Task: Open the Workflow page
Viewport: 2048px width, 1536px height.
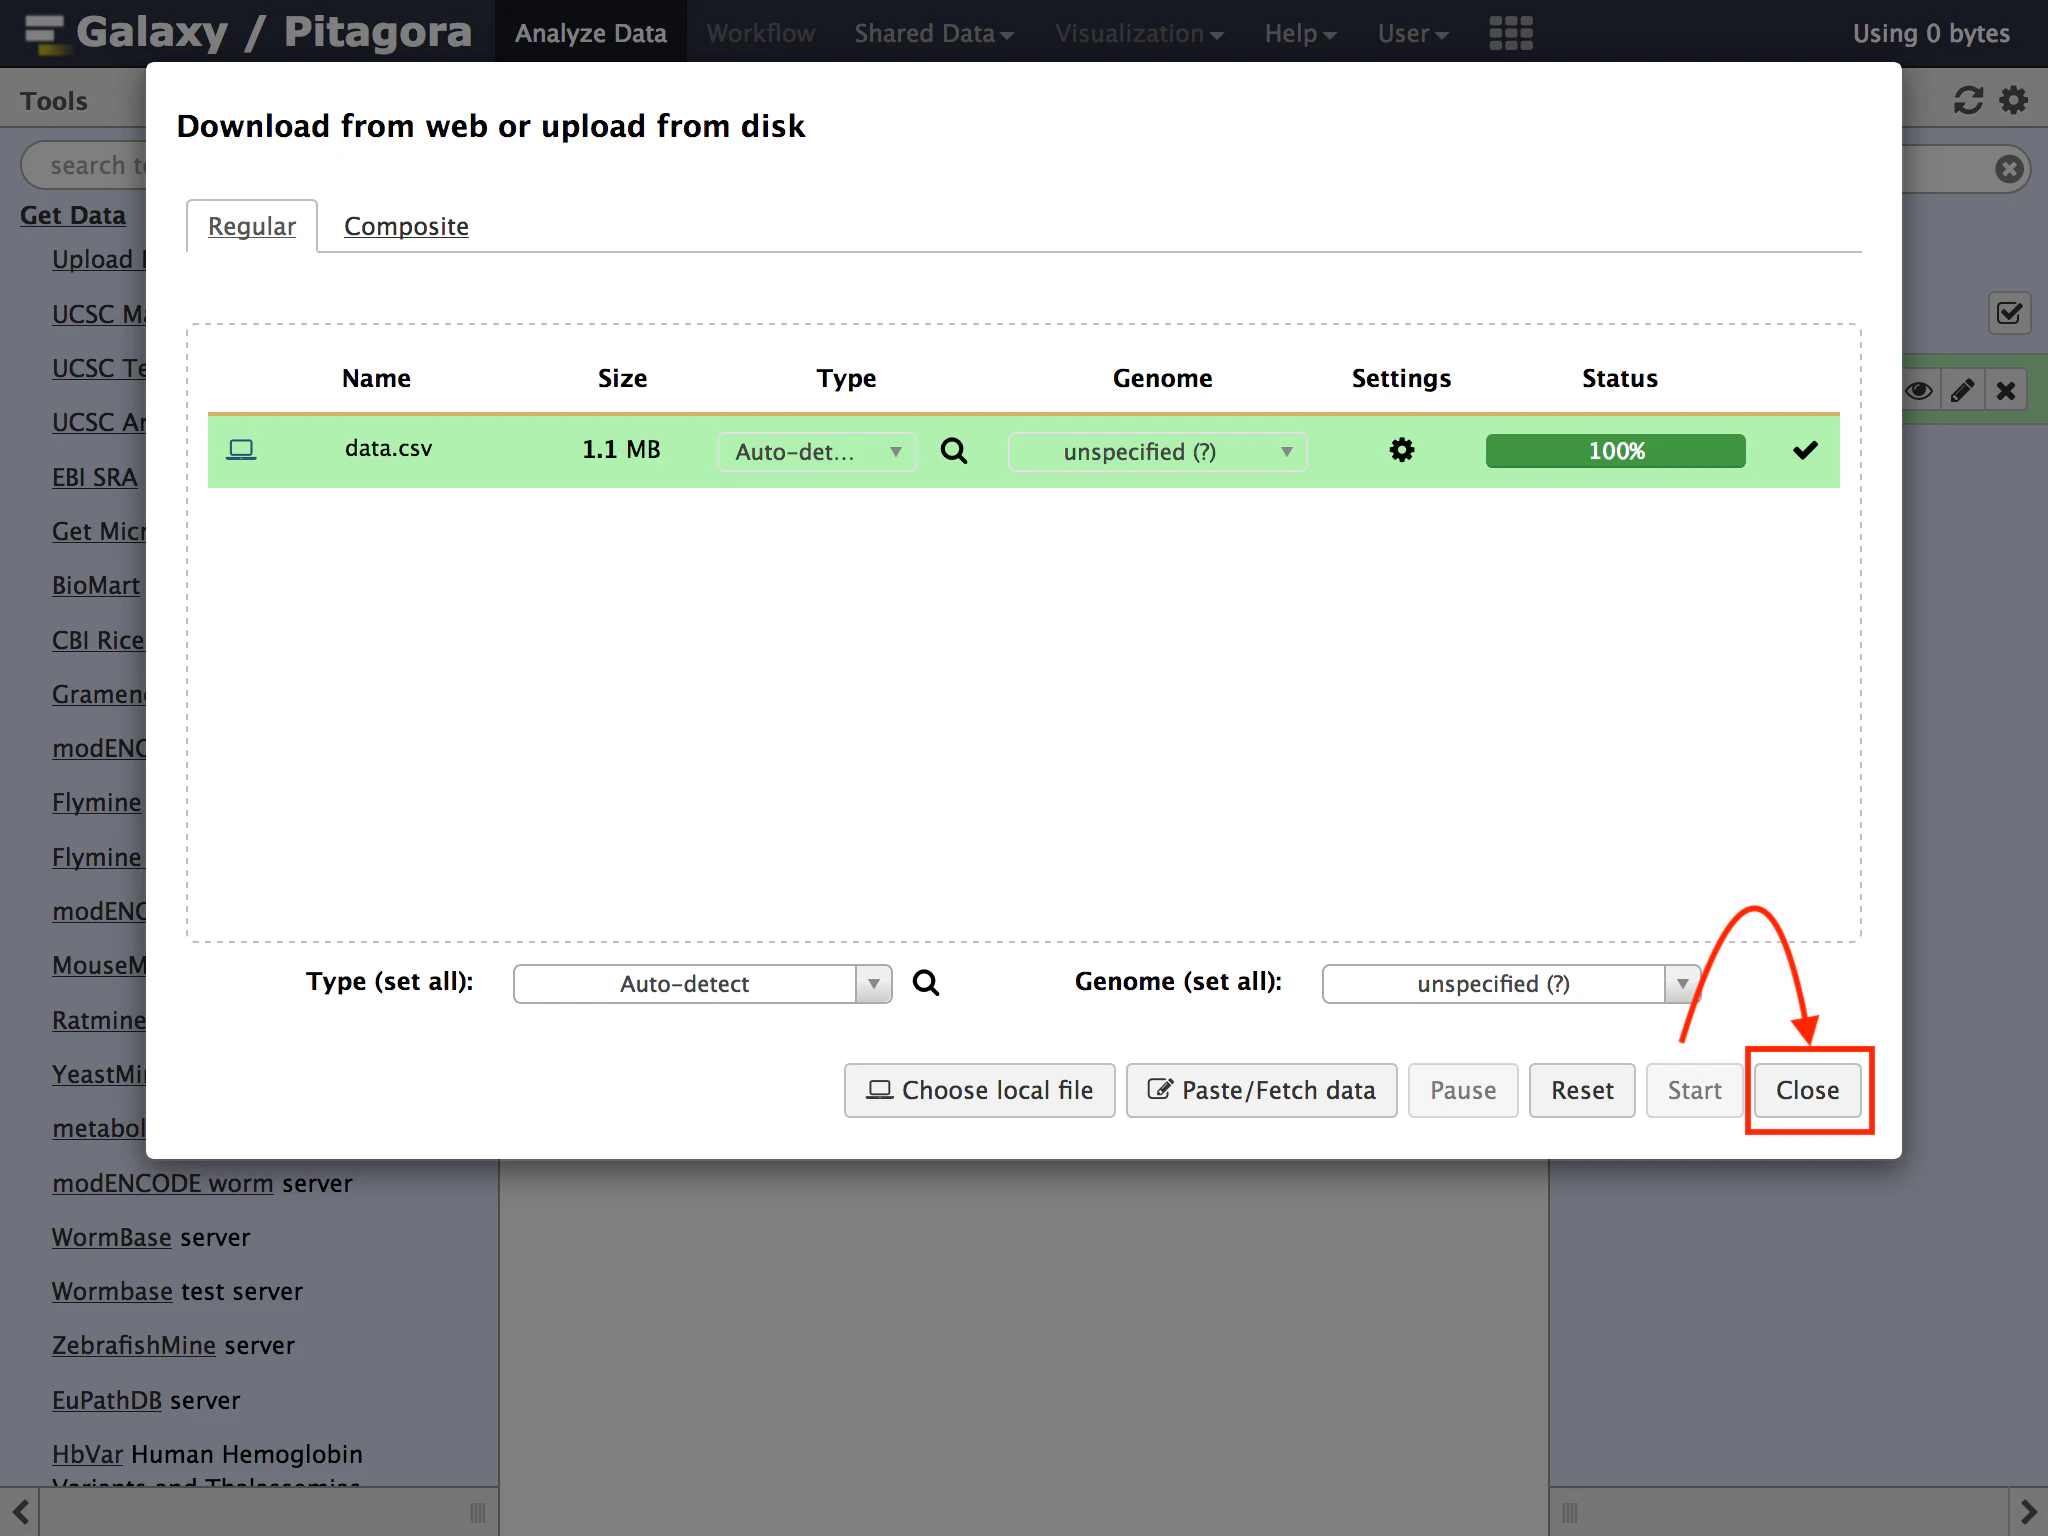Action: [x=760, y=33]
